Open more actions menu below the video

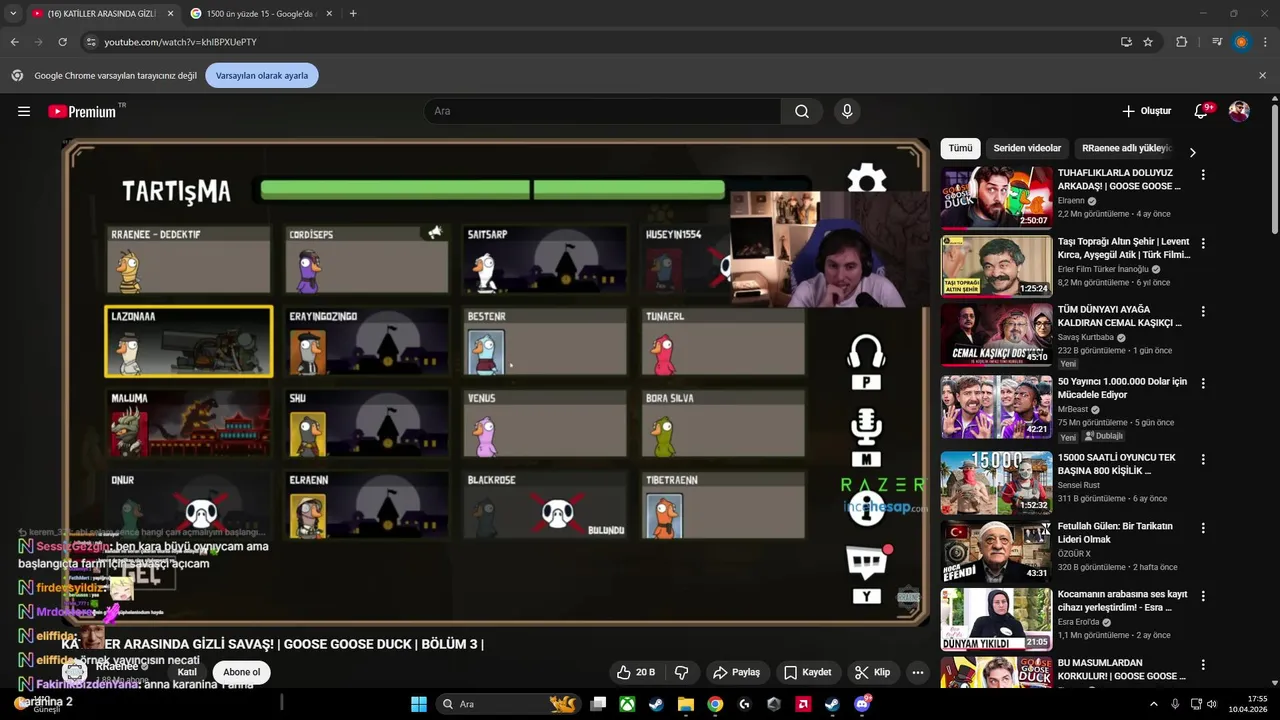(917, 672)
